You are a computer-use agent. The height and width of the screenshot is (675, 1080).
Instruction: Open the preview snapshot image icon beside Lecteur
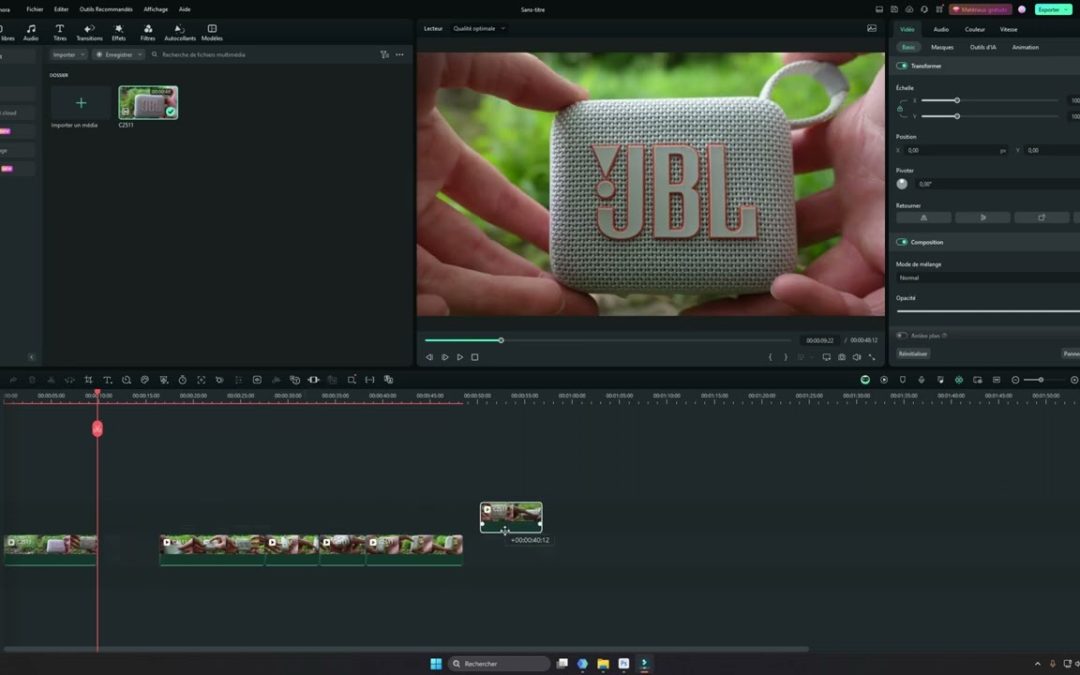pos(871,28)
